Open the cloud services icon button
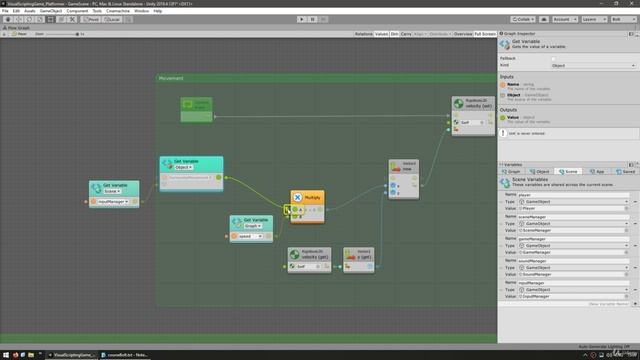640x360 pixels. (x=544, y=19)
